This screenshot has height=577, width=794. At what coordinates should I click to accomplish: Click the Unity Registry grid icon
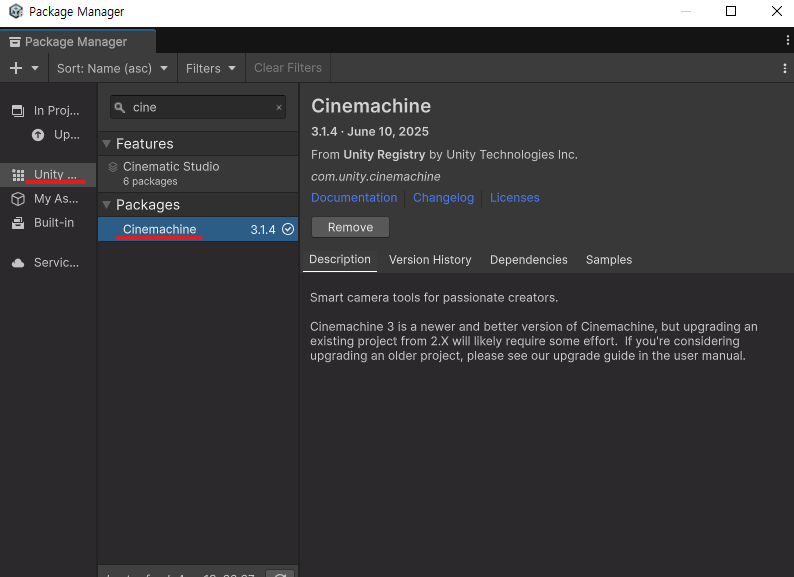(18, 175)
